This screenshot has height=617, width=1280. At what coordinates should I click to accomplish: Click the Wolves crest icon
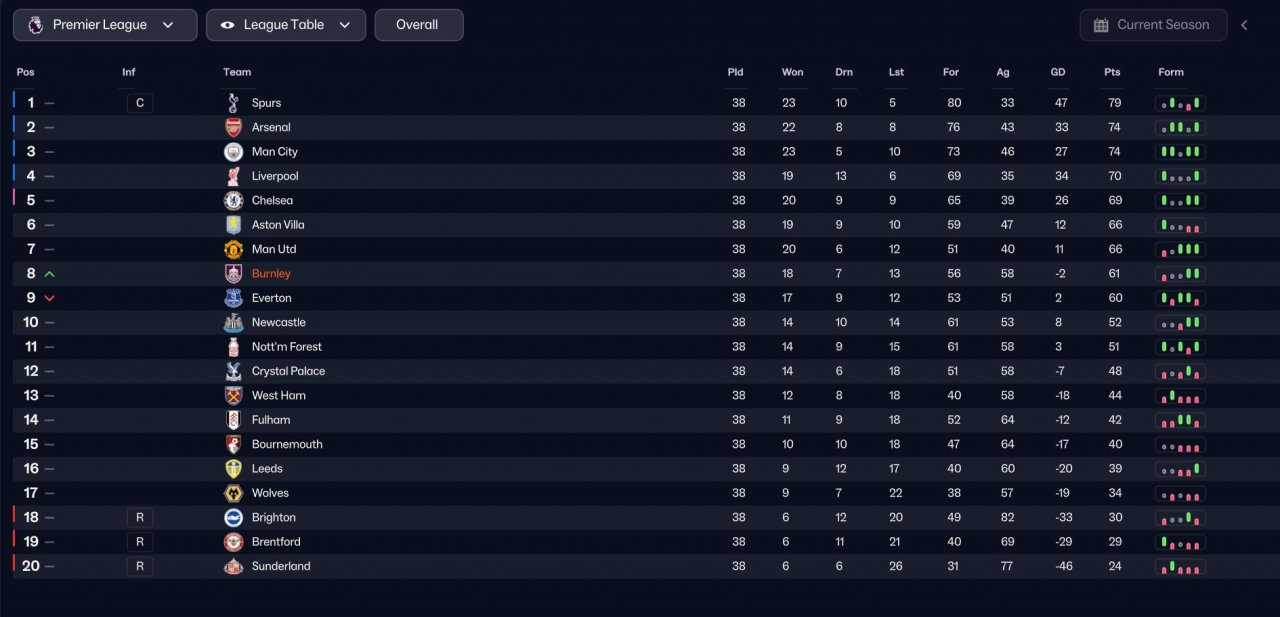click(233, 493)
